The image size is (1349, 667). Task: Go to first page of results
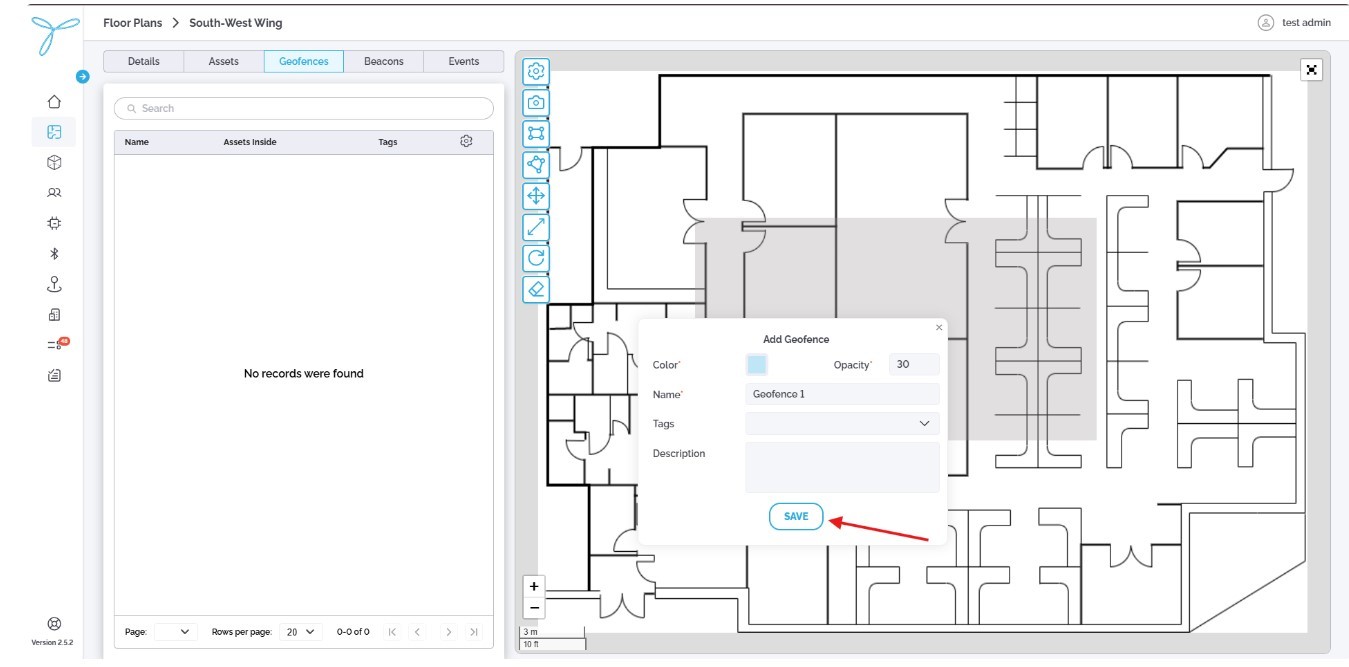pyautogui.click(x=391, y=632)
